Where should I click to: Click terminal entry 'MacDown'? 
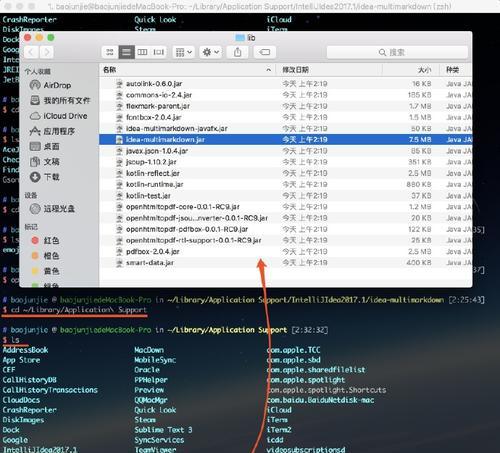pos(149,350)
